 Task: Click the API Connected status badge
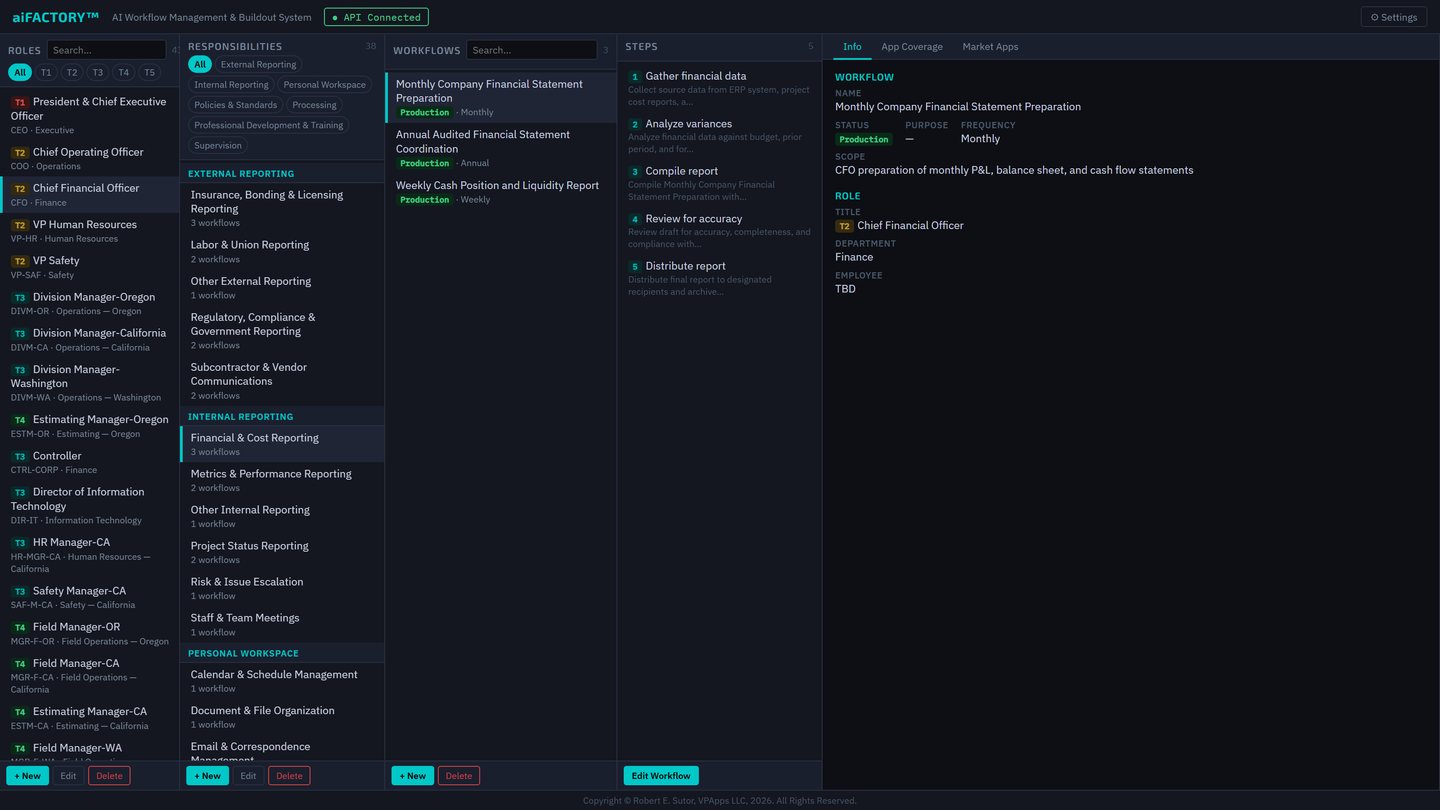[376, 17]
